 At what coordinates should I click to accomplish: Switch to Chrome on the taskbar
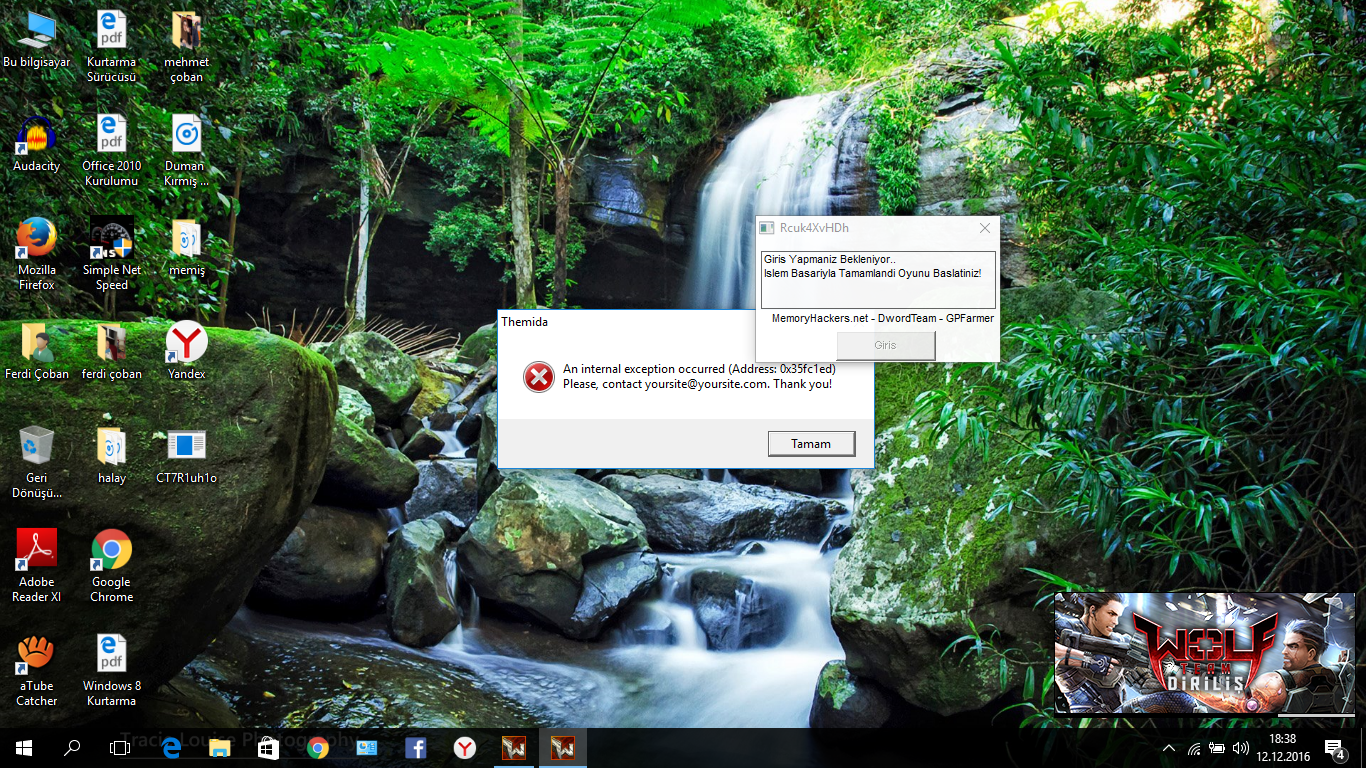tap(318, 747)
